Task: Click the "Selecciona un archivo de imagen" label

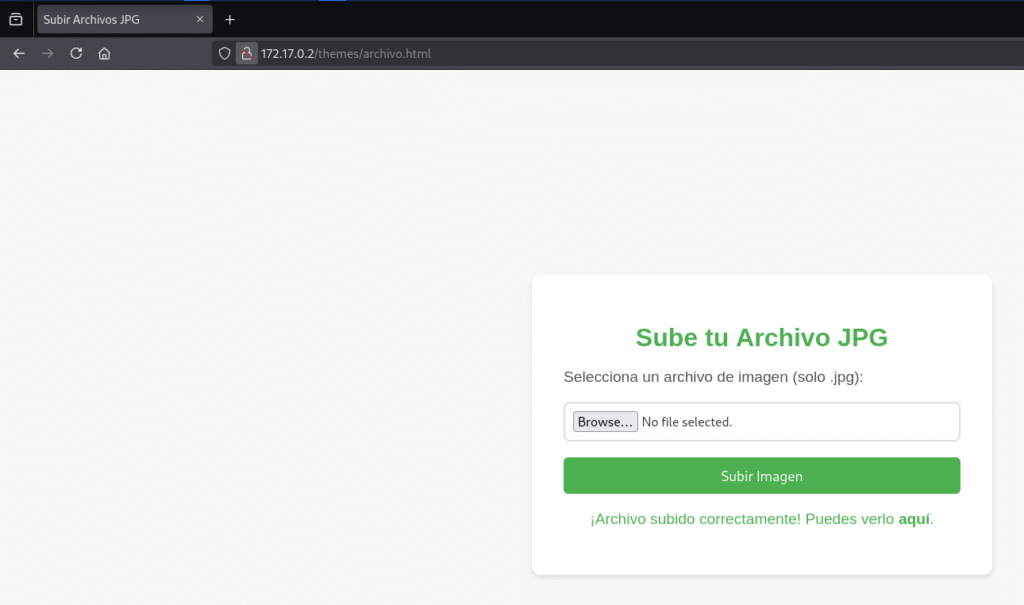Action: [712, 377]
